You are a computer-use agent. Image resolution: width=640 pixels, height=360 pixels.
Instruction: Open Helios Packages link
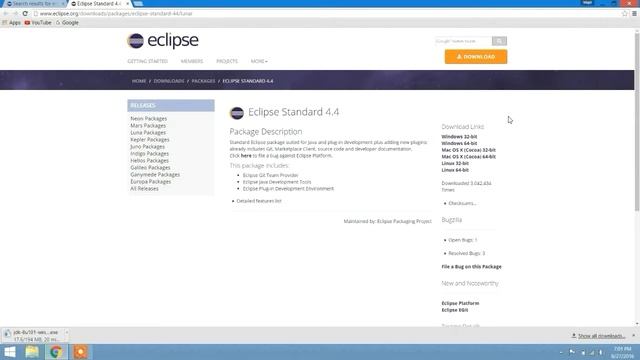click(149, 160)
